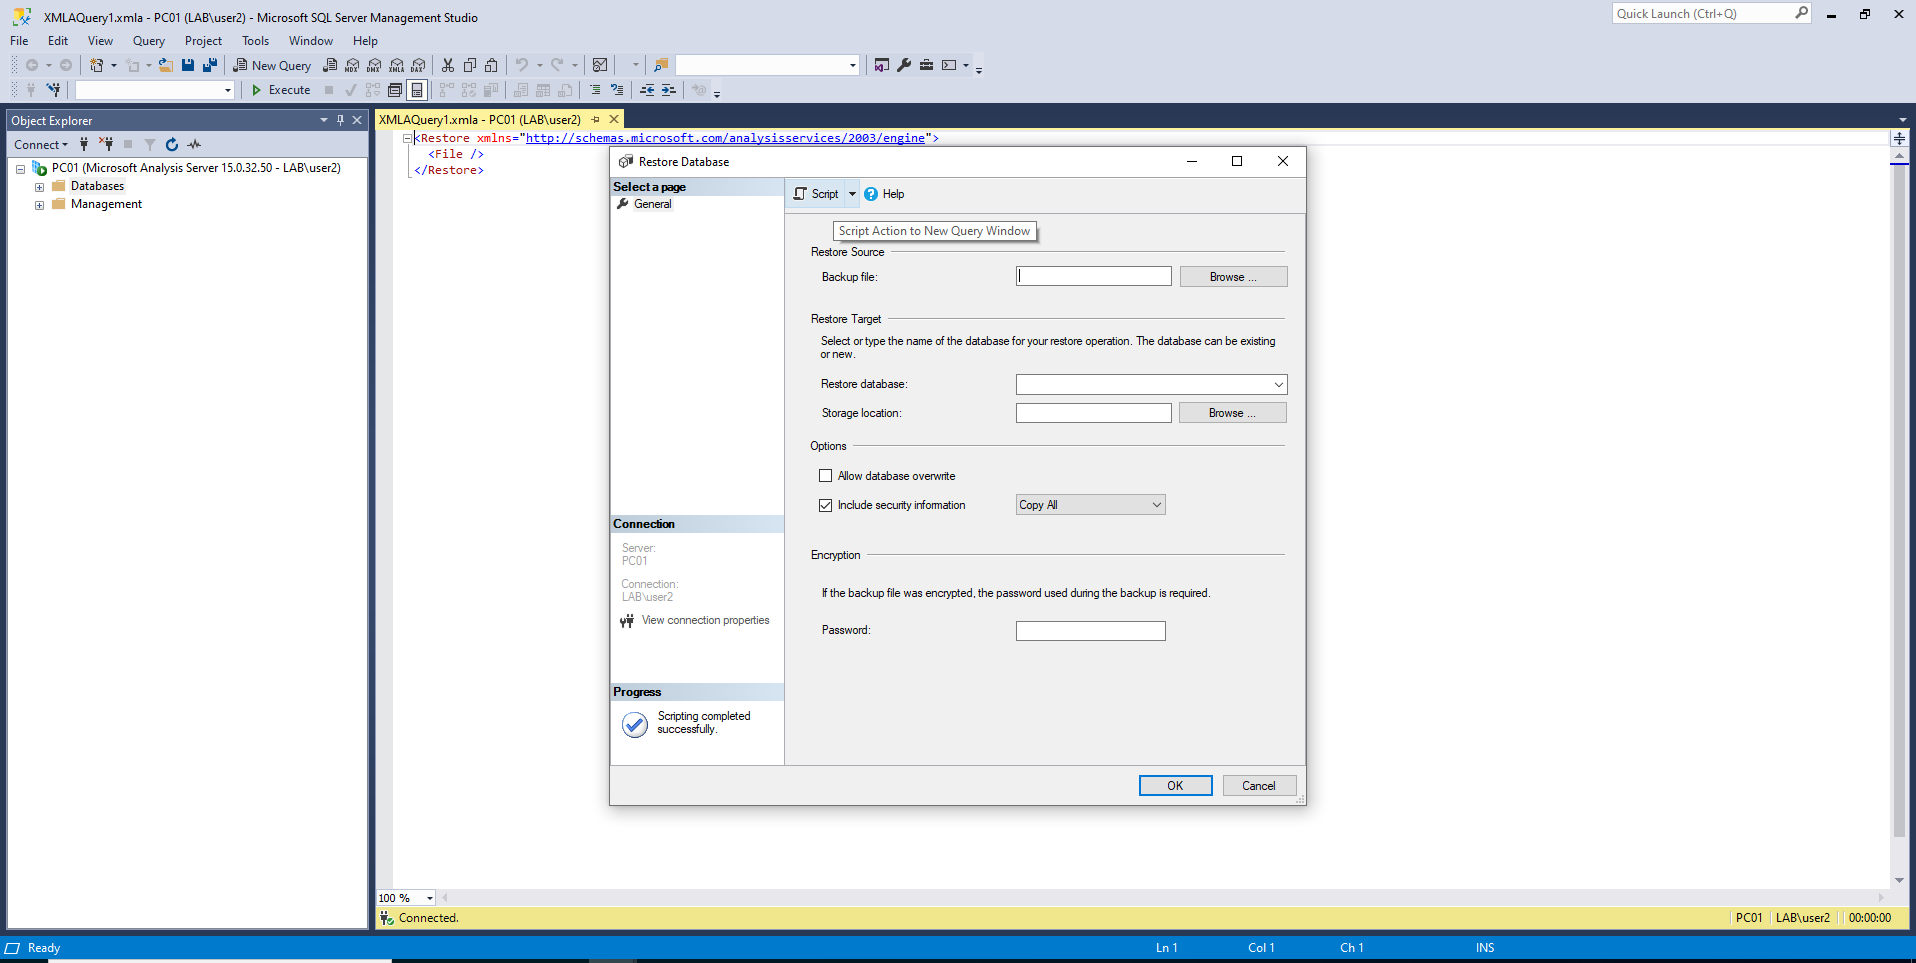The image size is (1916, 963).
Task: Click the Save All toolbar icon
Action: click(210, 65)
